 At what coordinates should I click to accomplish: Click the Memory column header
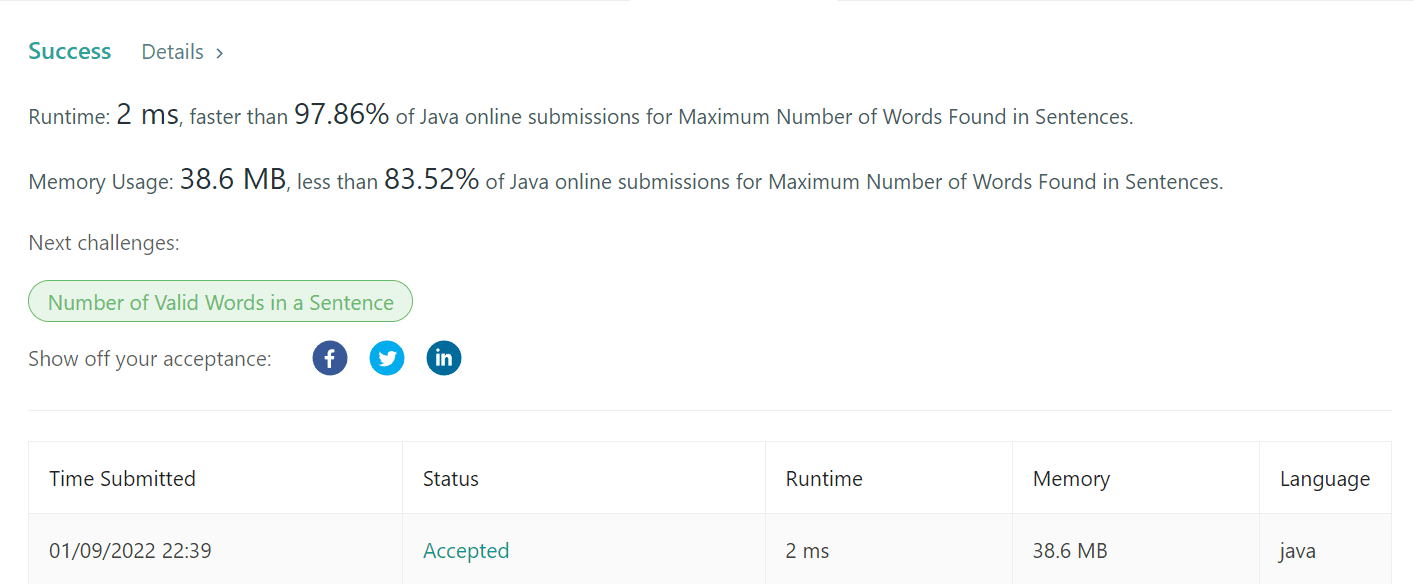click(x=1071, y=478)
